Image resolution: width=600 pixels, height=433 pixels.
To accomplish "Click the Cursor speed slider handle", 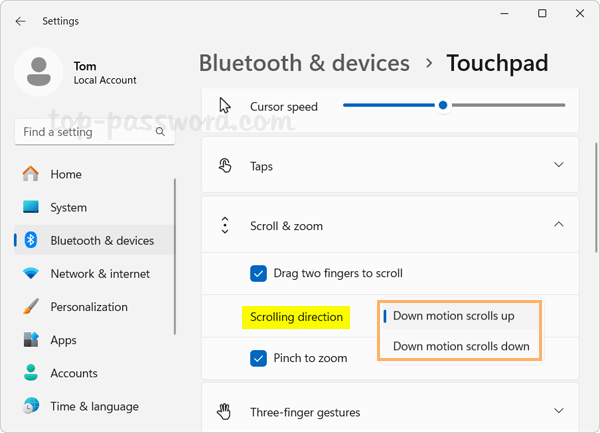I will (443, 105).
